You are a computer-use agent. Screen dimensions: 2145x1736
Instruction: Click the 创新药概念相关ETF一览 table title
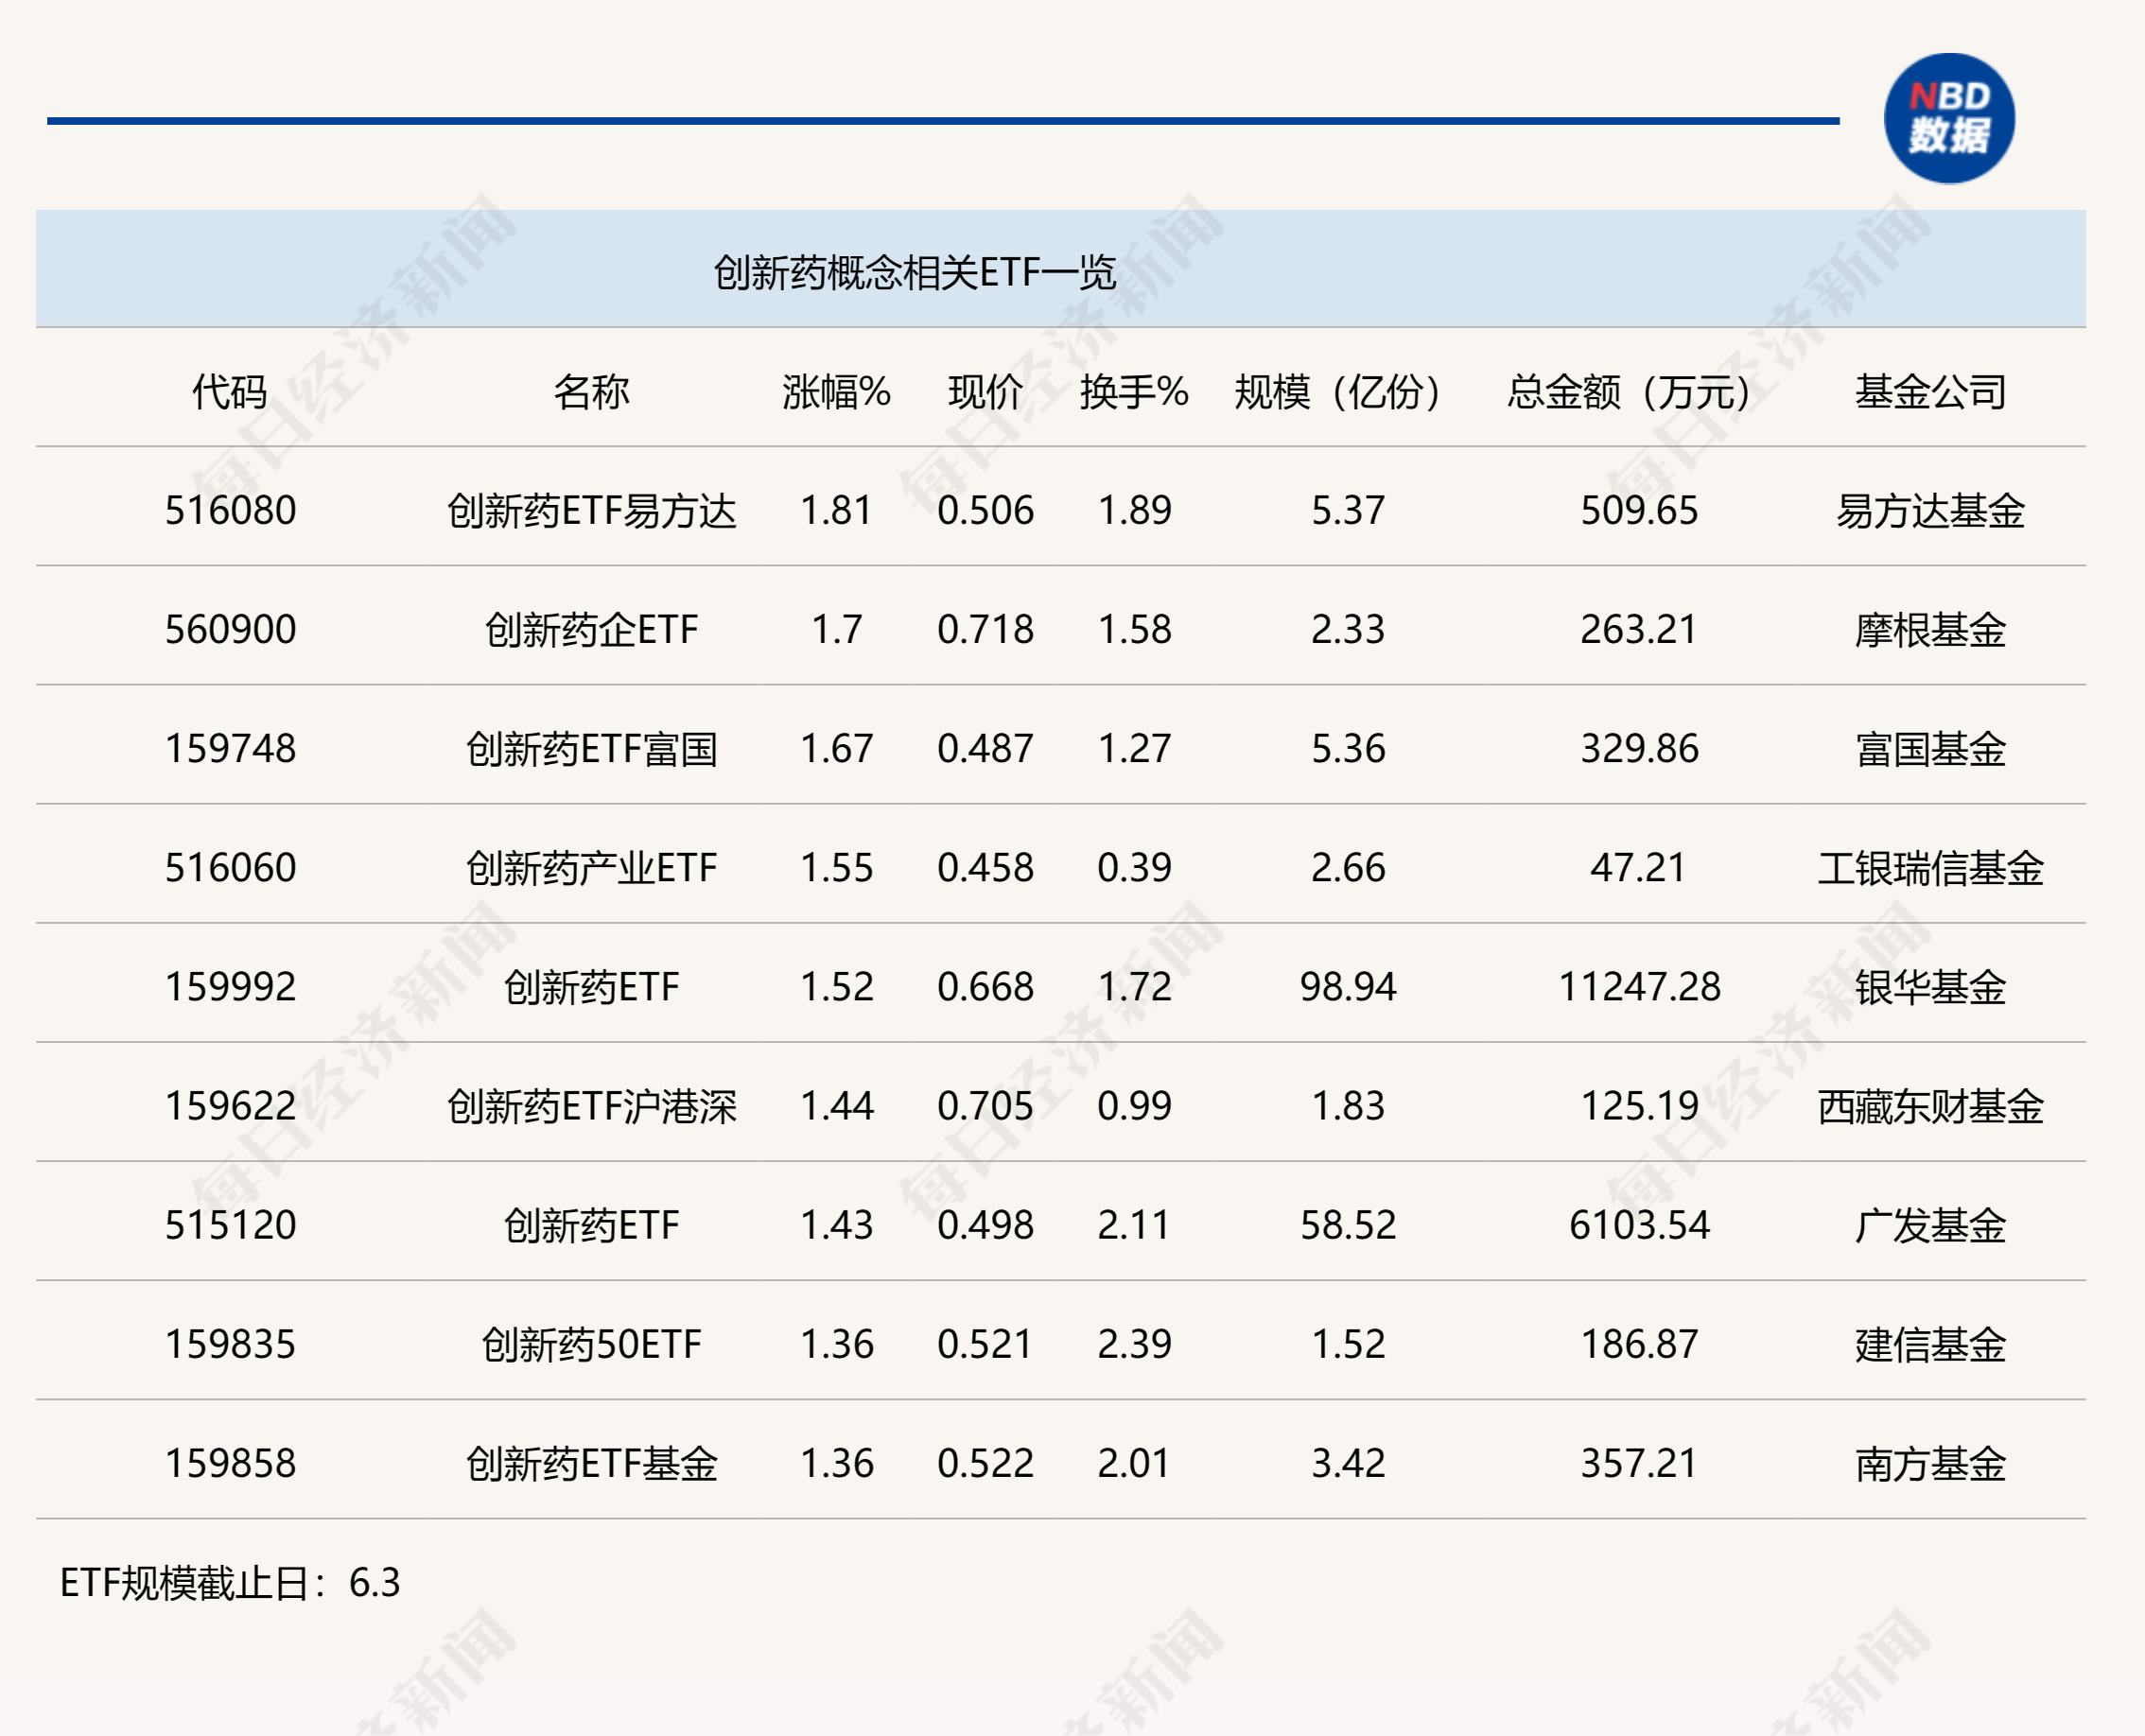[x=914, y=272]
